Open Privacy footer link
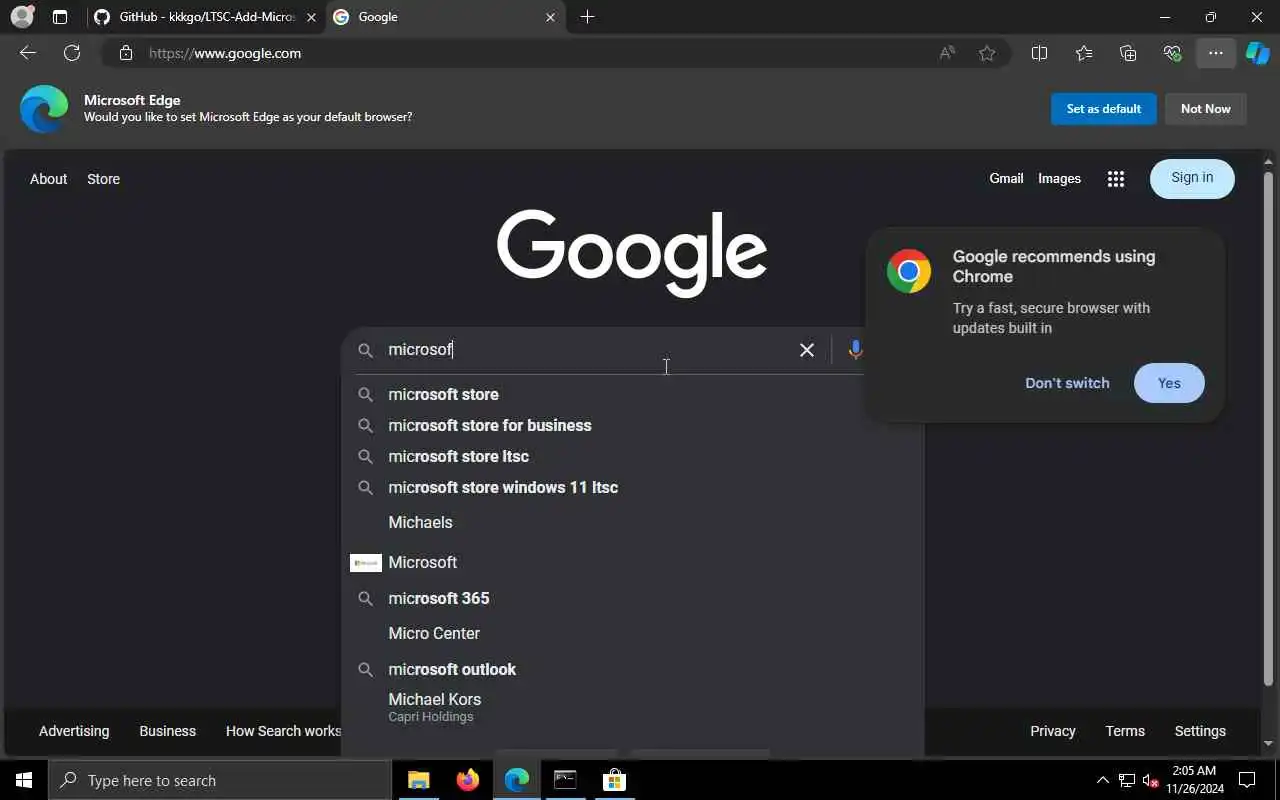 [1053, 731]
